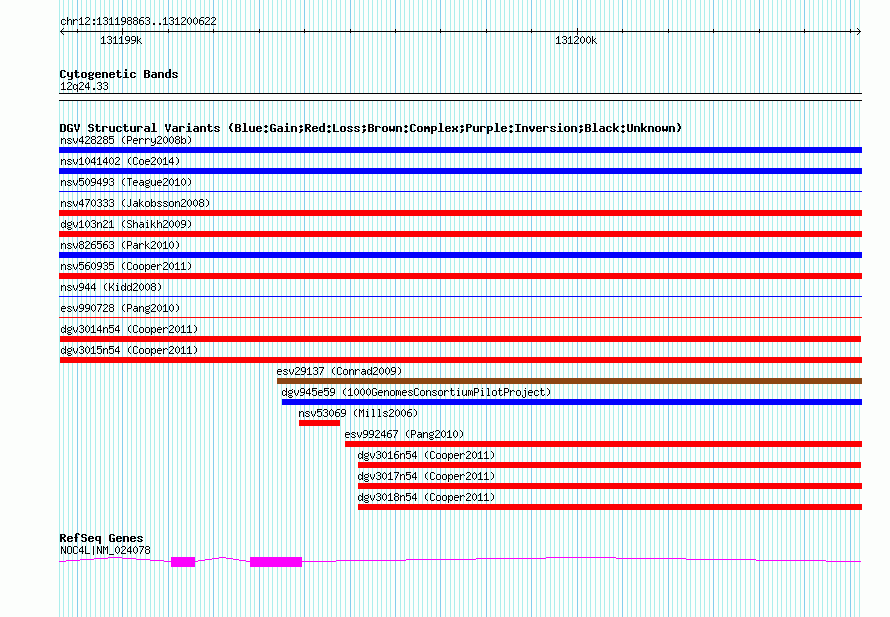The image size is (890, 617).
Task: Select the blue bar under nsv826563
Action: 460,255
